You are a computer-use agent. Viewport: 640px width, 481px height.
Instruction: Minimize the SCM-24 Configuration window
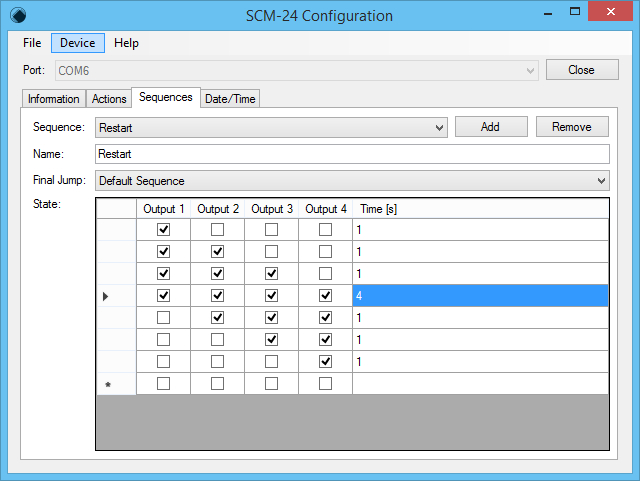pos(548,12)
